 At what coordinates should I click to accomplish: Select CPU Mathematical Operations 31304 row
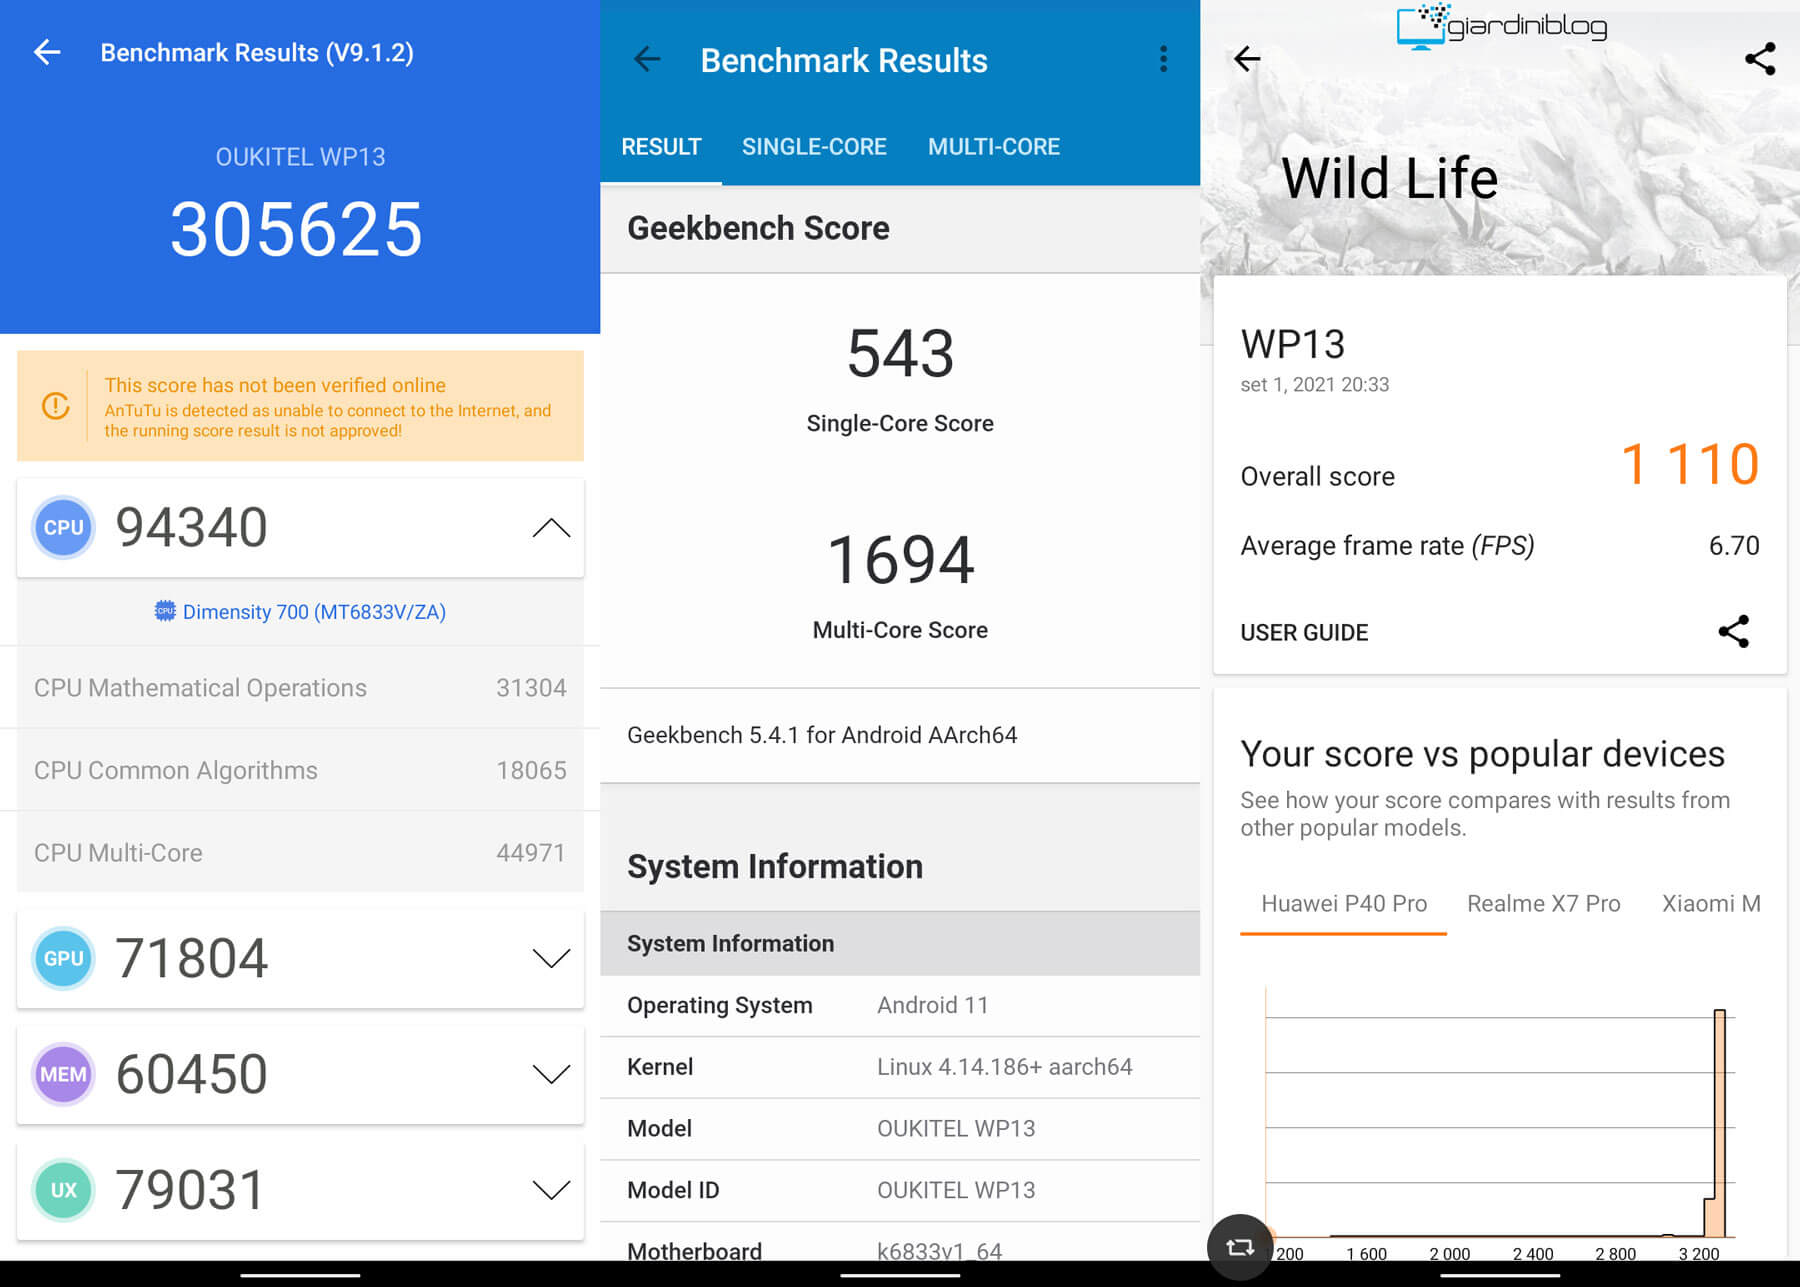click(x=300, y=688)
